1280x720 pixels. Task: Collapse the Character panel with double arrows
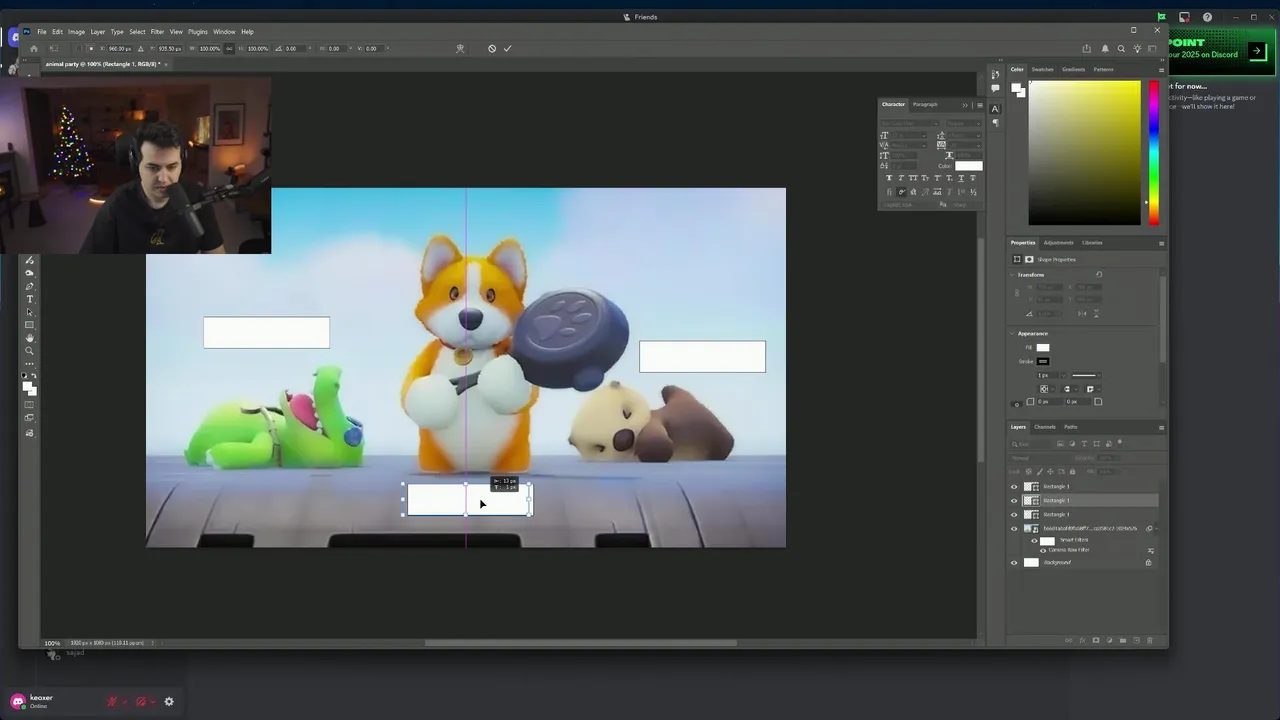tap(965, 105)
